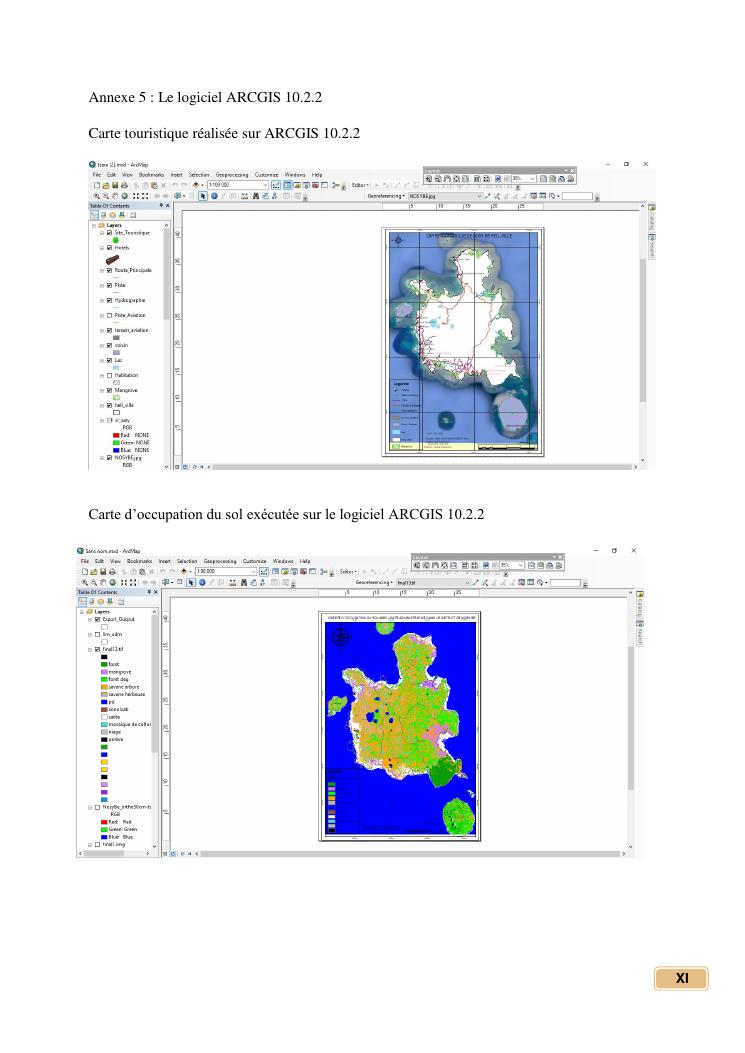The width and height of the screenshot is (745, 1053).
Task: Open the 1:169 000 map scale dropdown
Action: pos(265,185)
